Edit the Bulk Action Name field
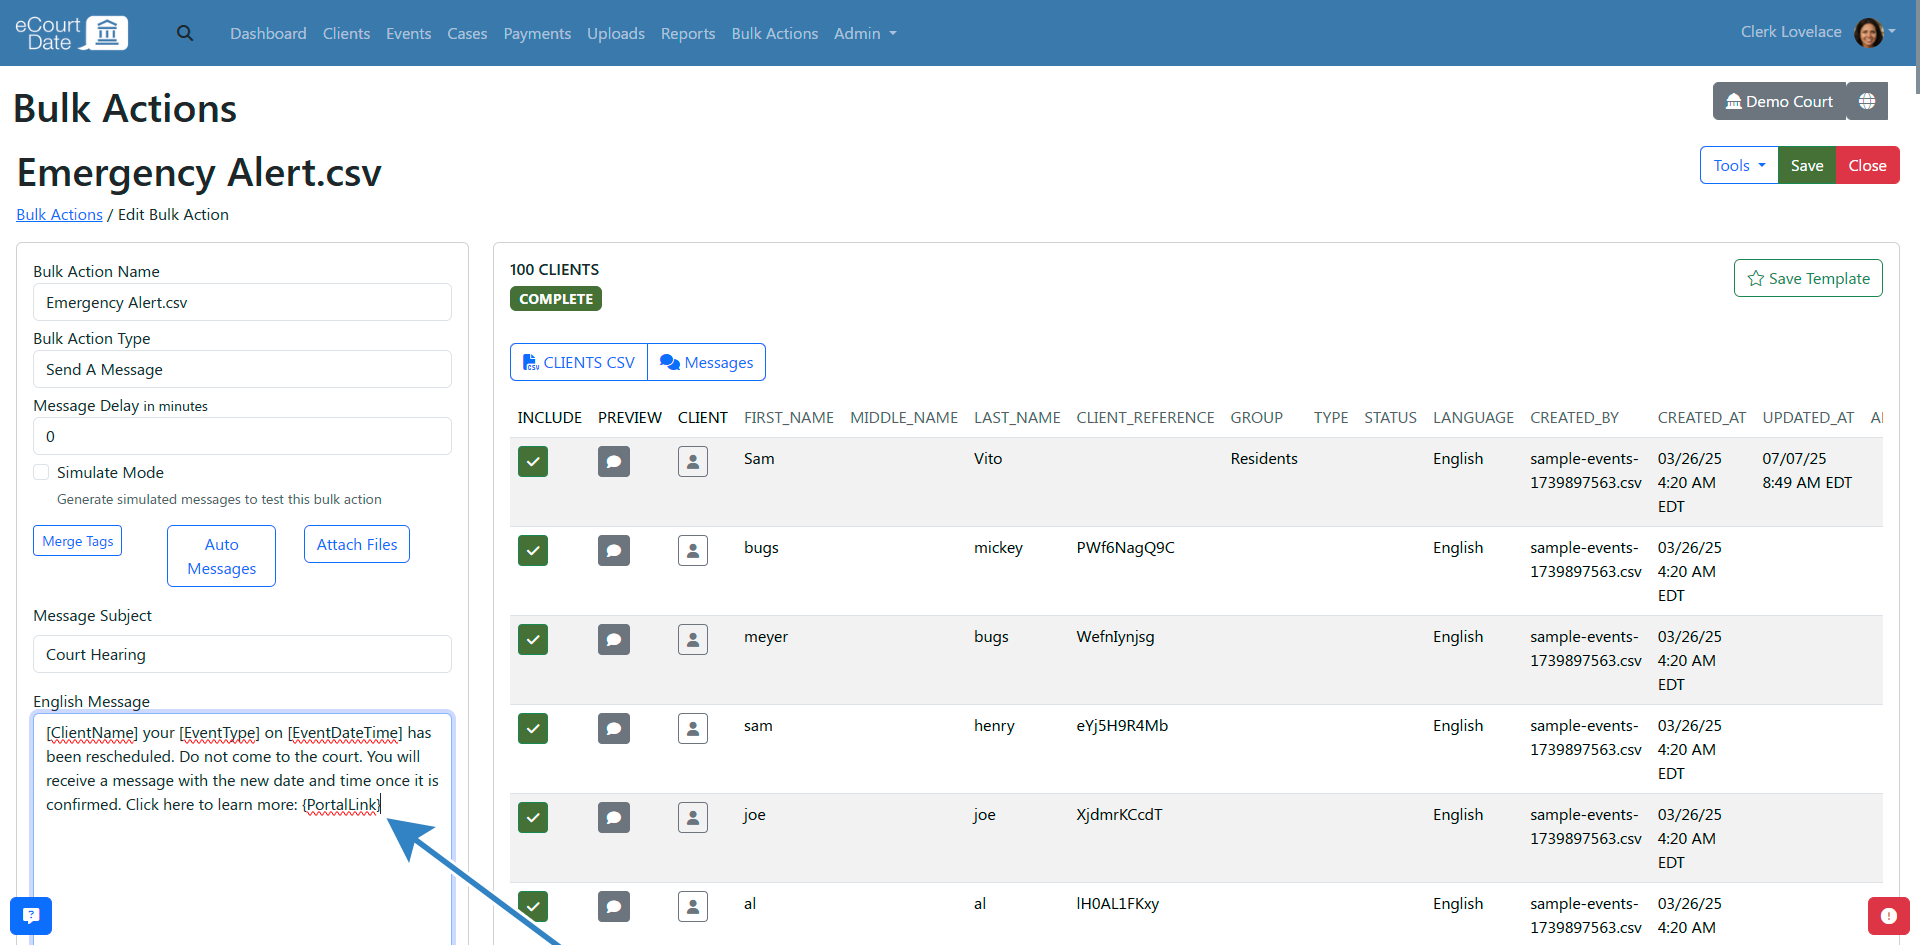 click(242, 302)
